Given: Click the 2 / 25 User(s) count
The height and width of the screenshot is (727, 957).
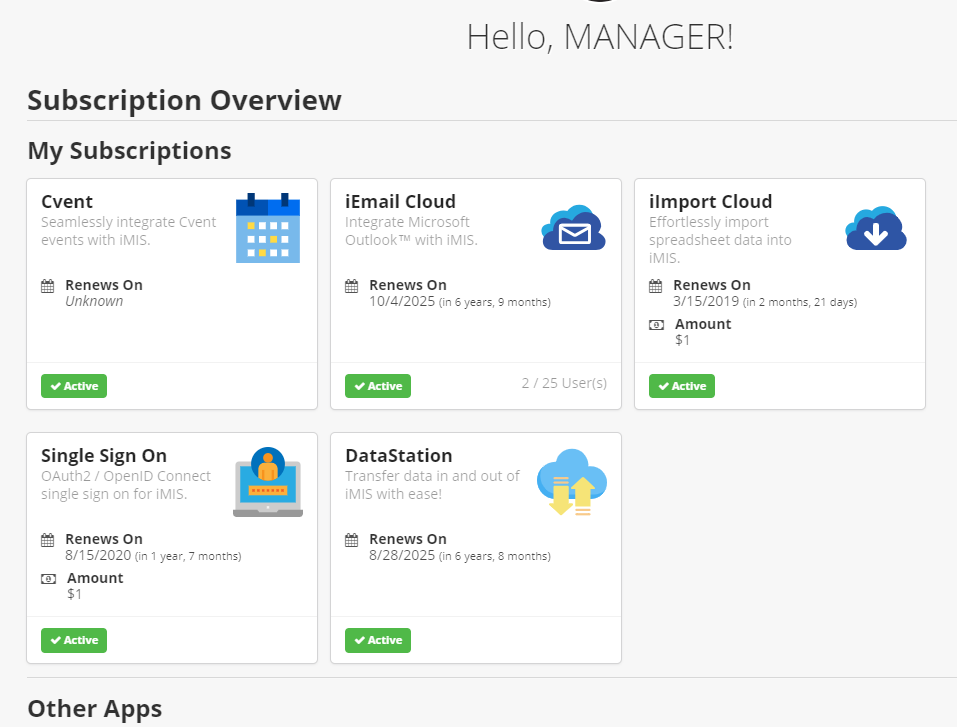Looking at the screenshot, I should coord(564,383).
